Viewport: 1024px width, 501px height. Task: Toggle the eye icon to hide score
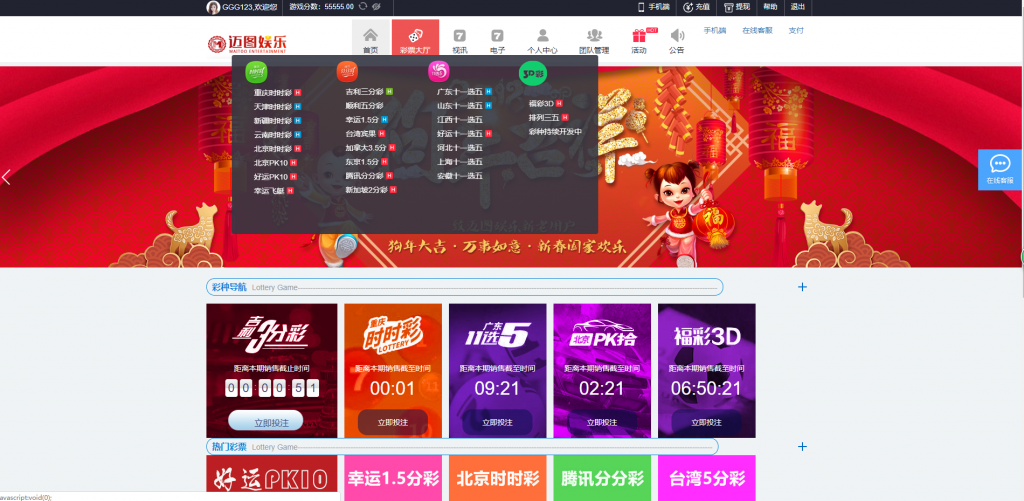click(x=376, y=7)
